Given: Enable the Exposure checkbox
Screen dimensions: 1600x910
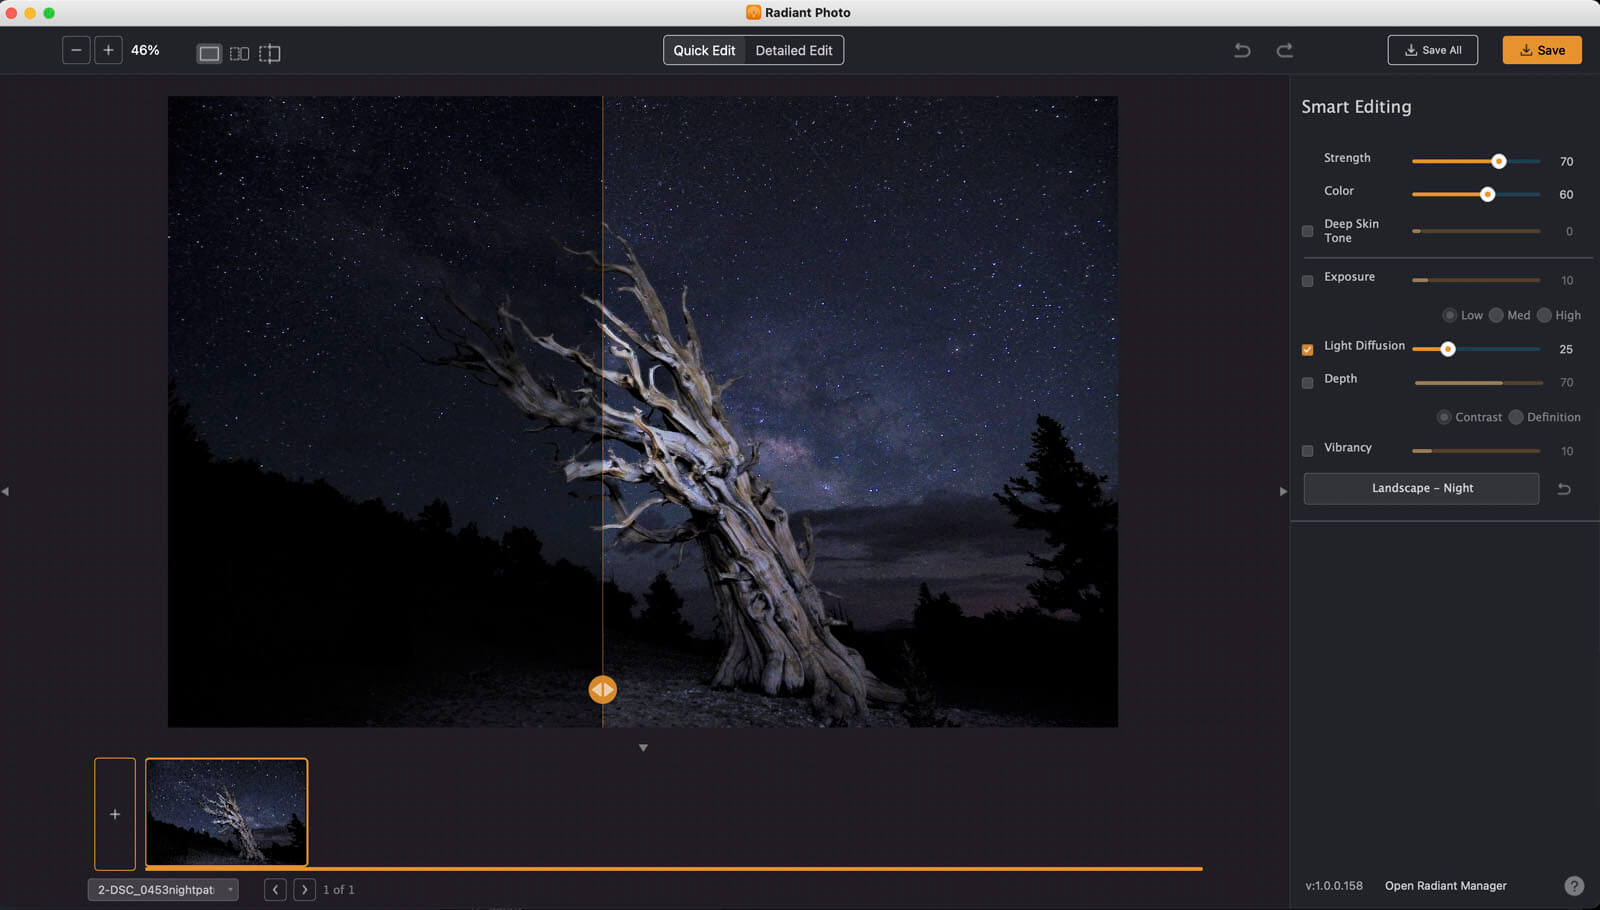Looking at the screenshot, I should (1307, 281).
